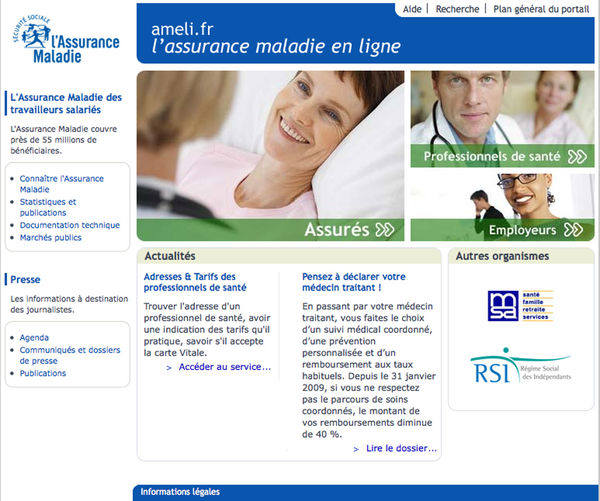Click the arrows icon beside Assurés
Viewport: 600px width, 501px height.
(x=384, y=230)
